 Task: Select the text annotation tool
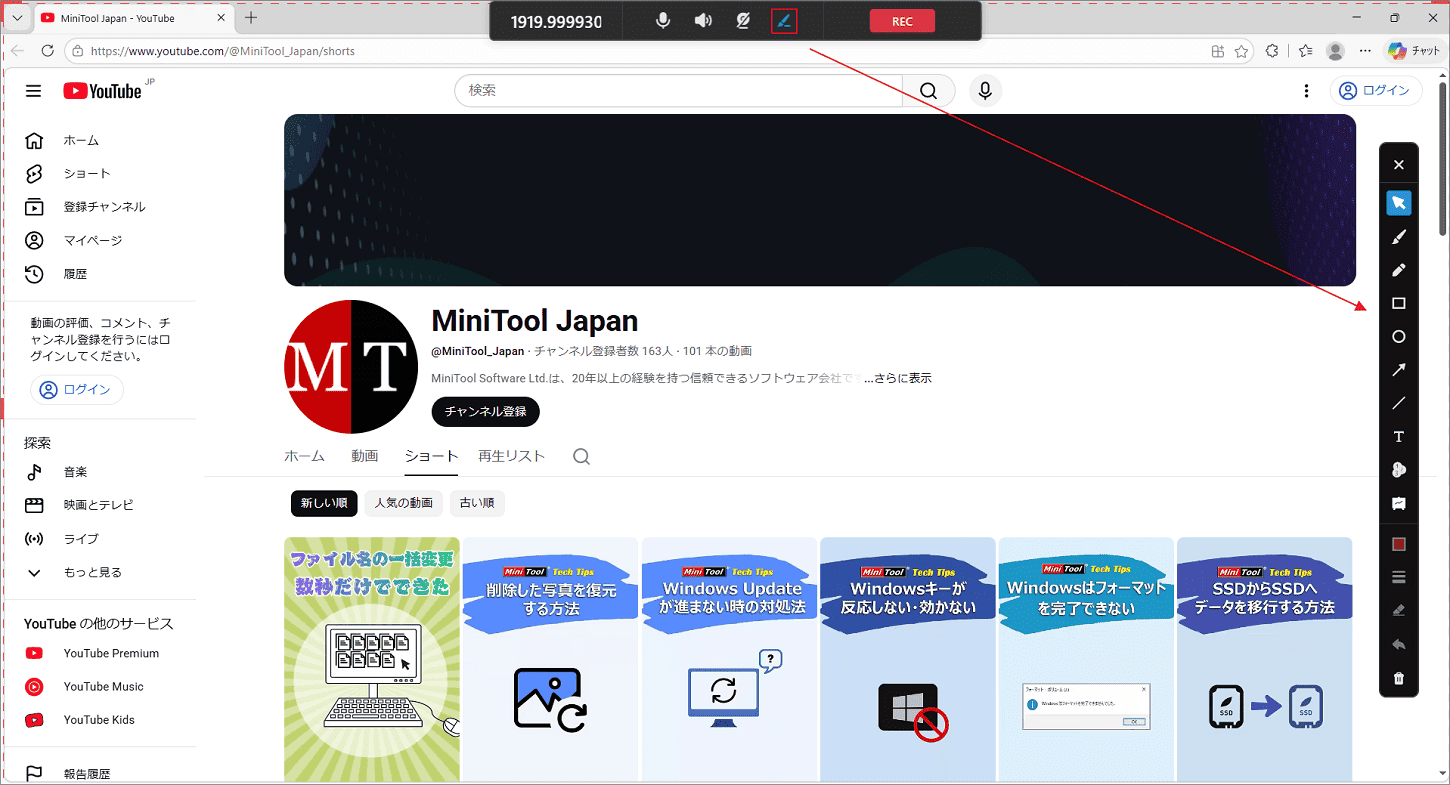coord(1399,437)
